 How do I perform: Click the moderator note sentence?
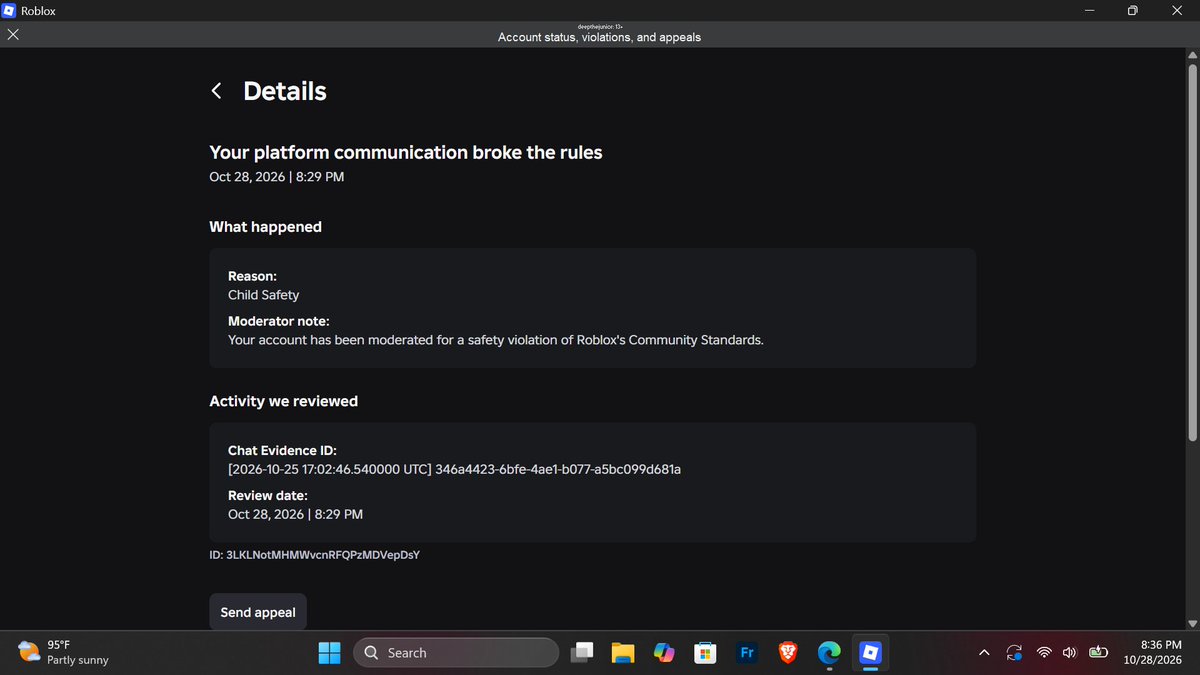(496, 340)
